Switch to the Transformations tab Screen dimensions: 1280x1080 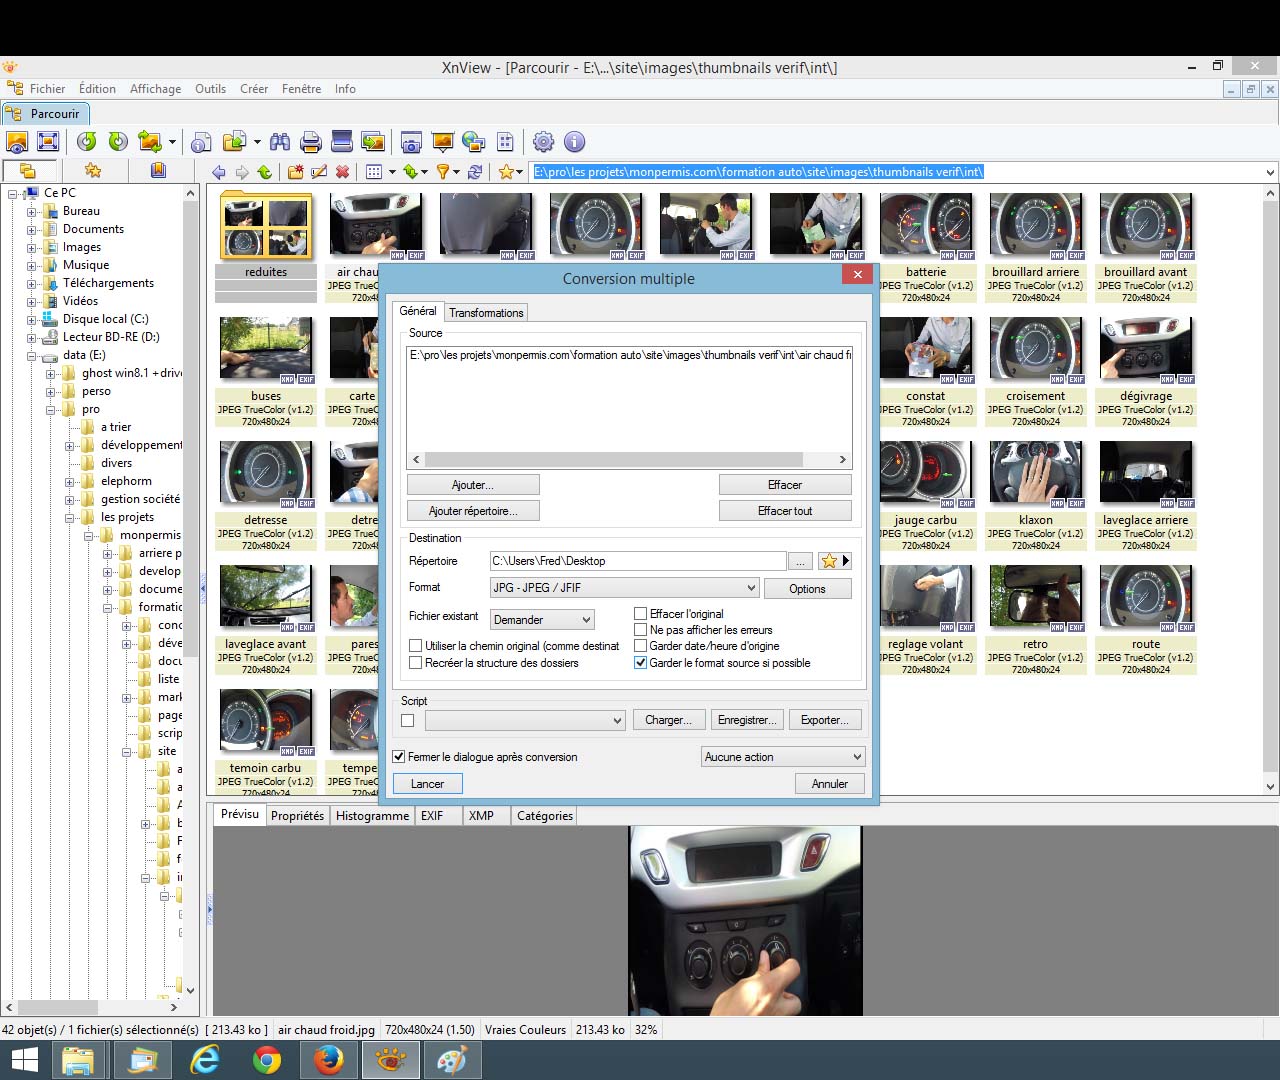[x=486, y=313]
